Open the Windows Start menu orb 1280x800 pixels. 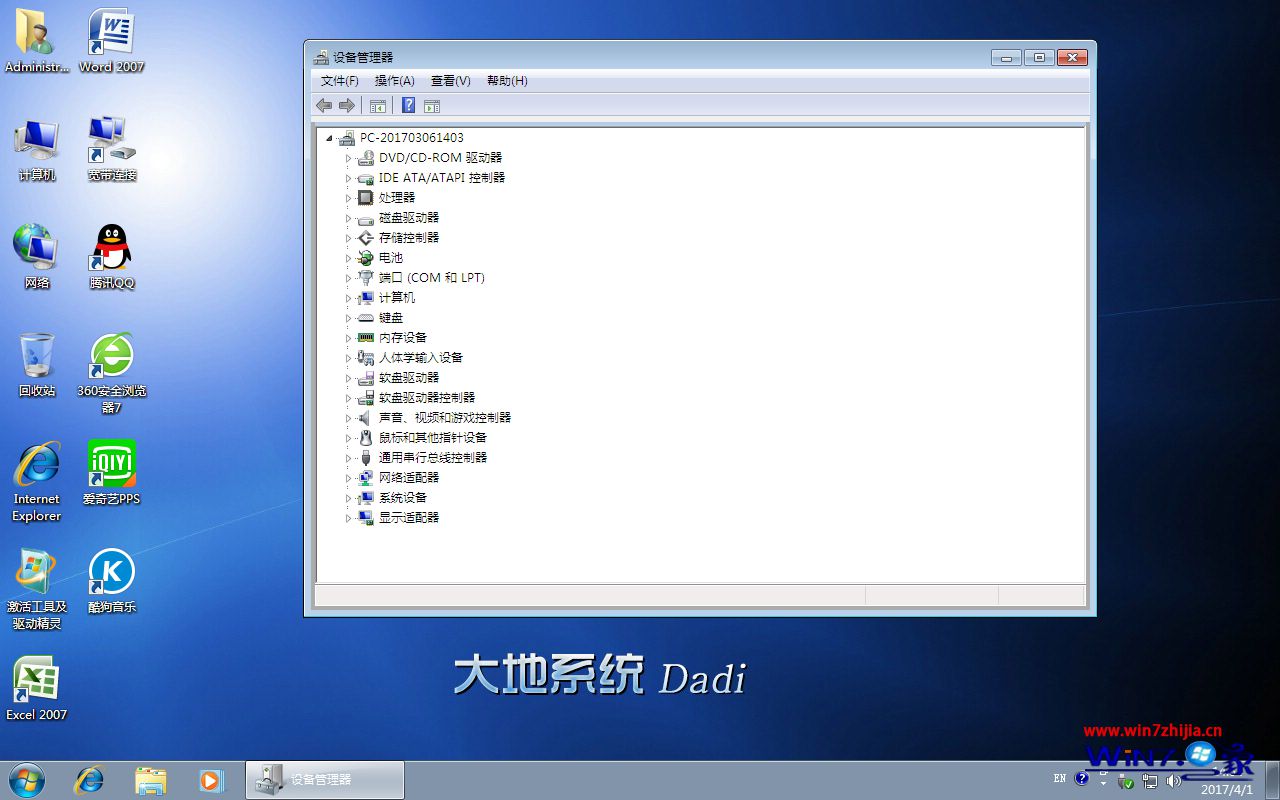[x=27, y=780]
